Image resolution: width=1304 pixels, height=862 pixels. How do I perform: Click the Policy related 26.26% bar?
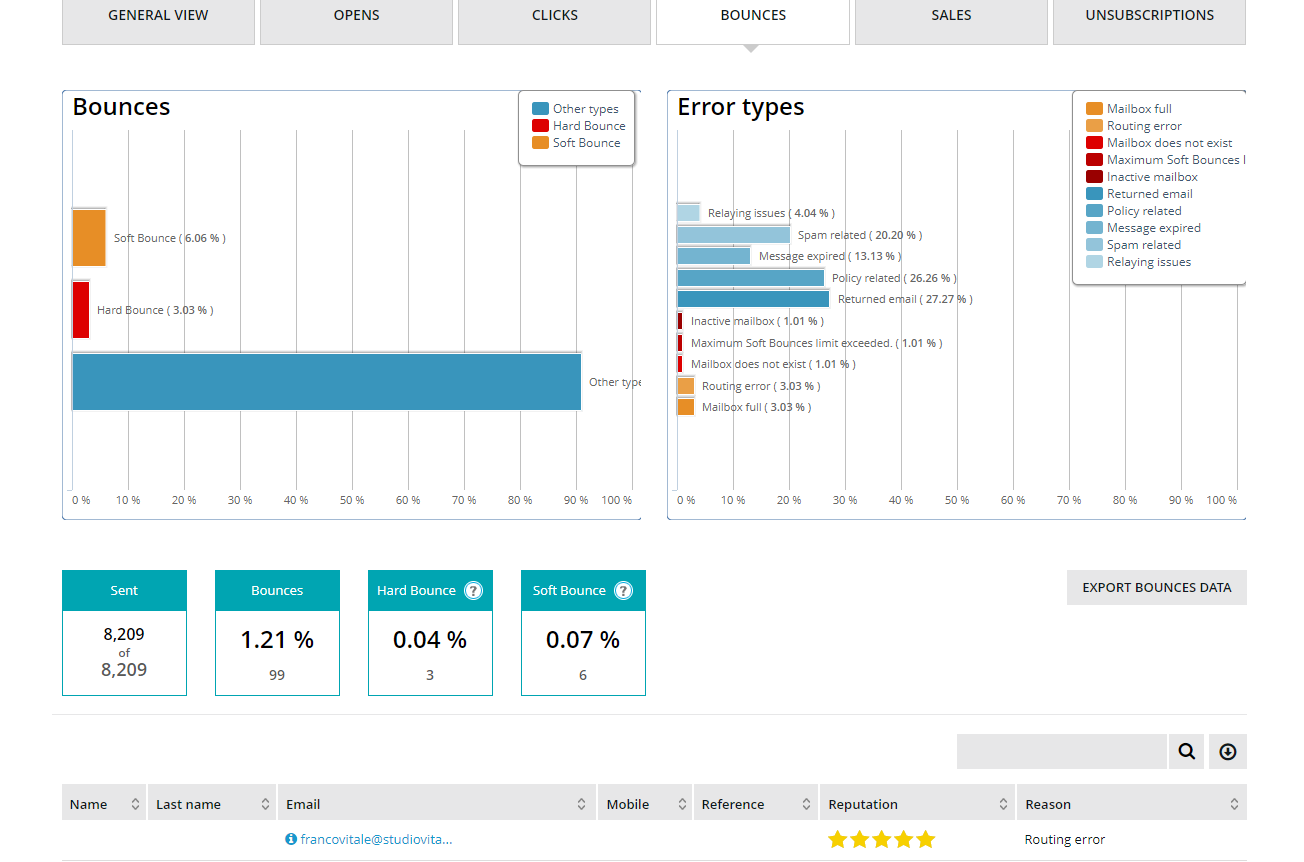[751, 278]
